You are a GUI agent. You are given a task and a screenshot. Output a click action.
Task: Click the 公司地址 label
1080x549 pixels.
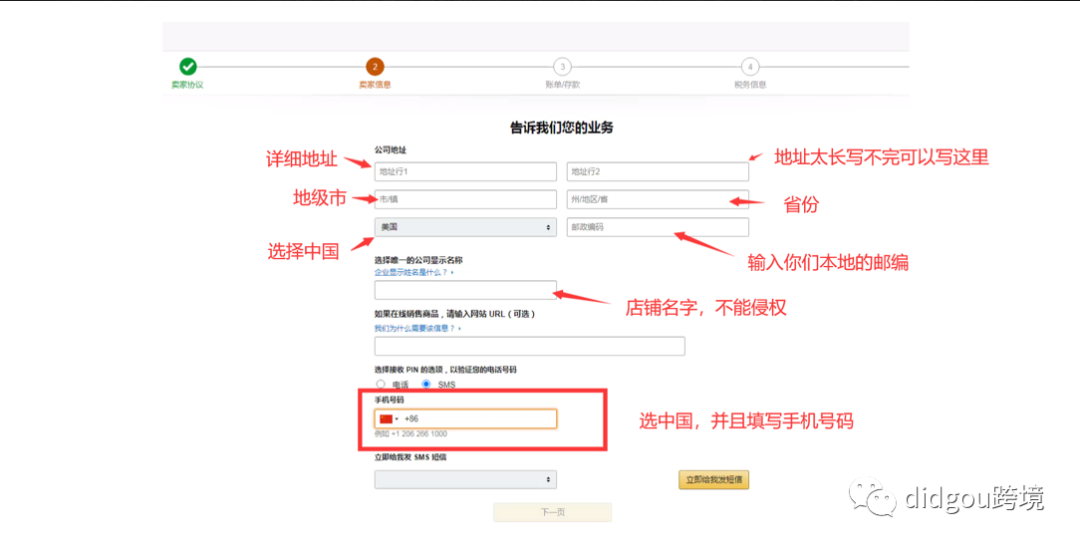click(391, 149)
